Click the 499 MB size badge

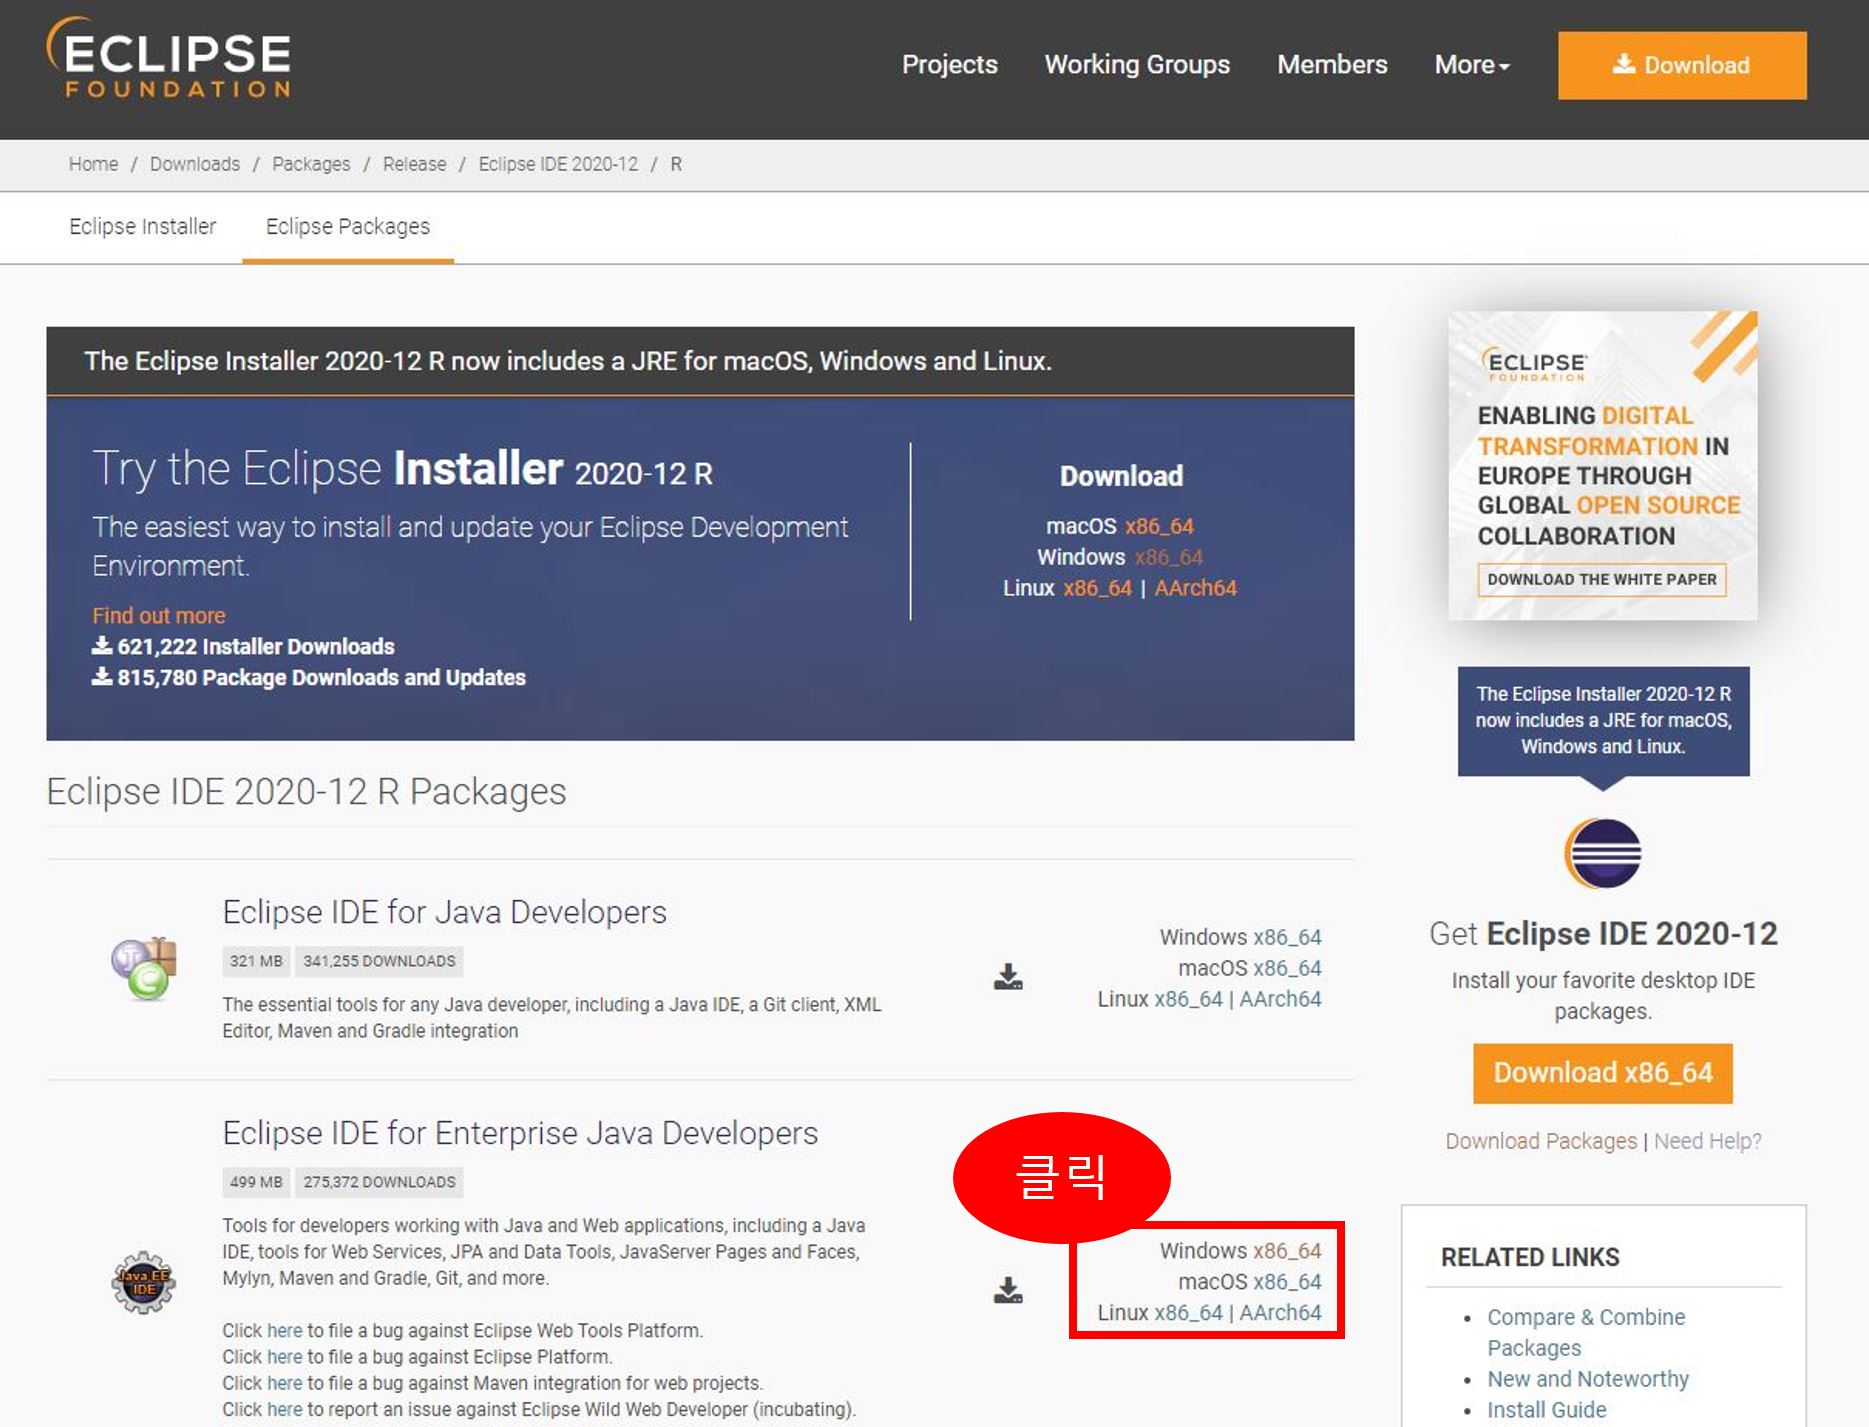pyautogui.click(x=256, y=1182)
